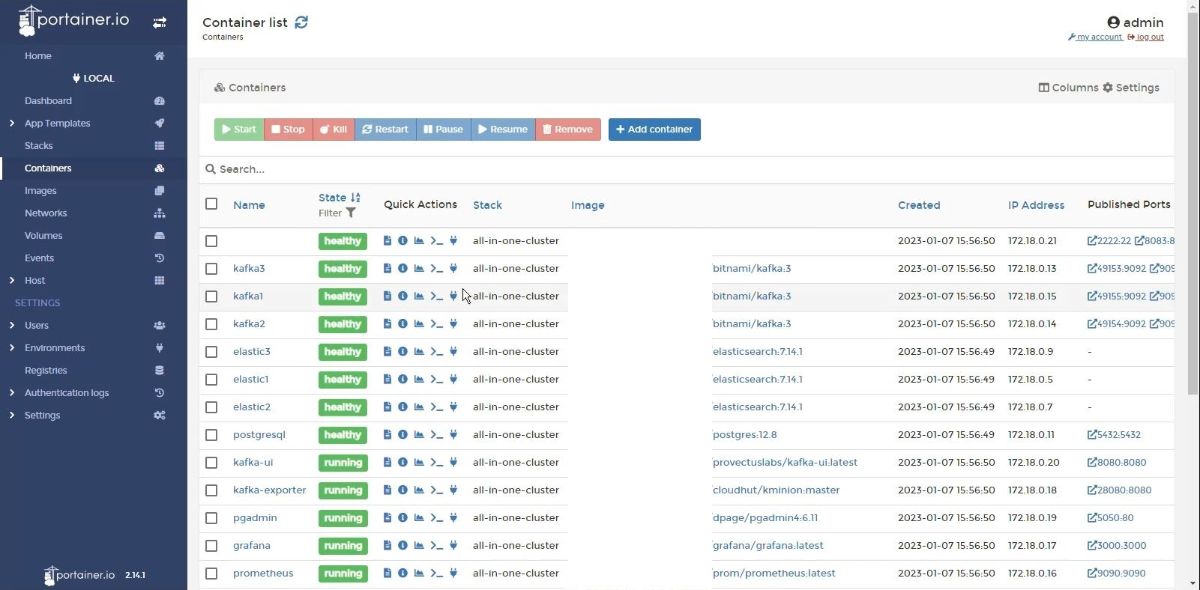Image resolution: width=1200 pixels, height=590 pixels.
Task: Click the Add container button
Action: [654, 129]
